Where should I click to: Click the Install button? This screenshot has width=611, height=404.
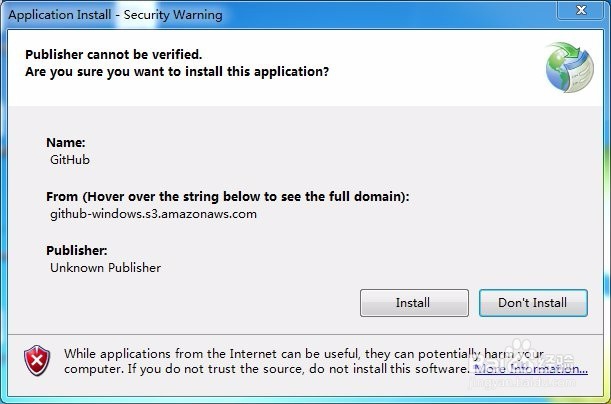click(x=414, y=302)
